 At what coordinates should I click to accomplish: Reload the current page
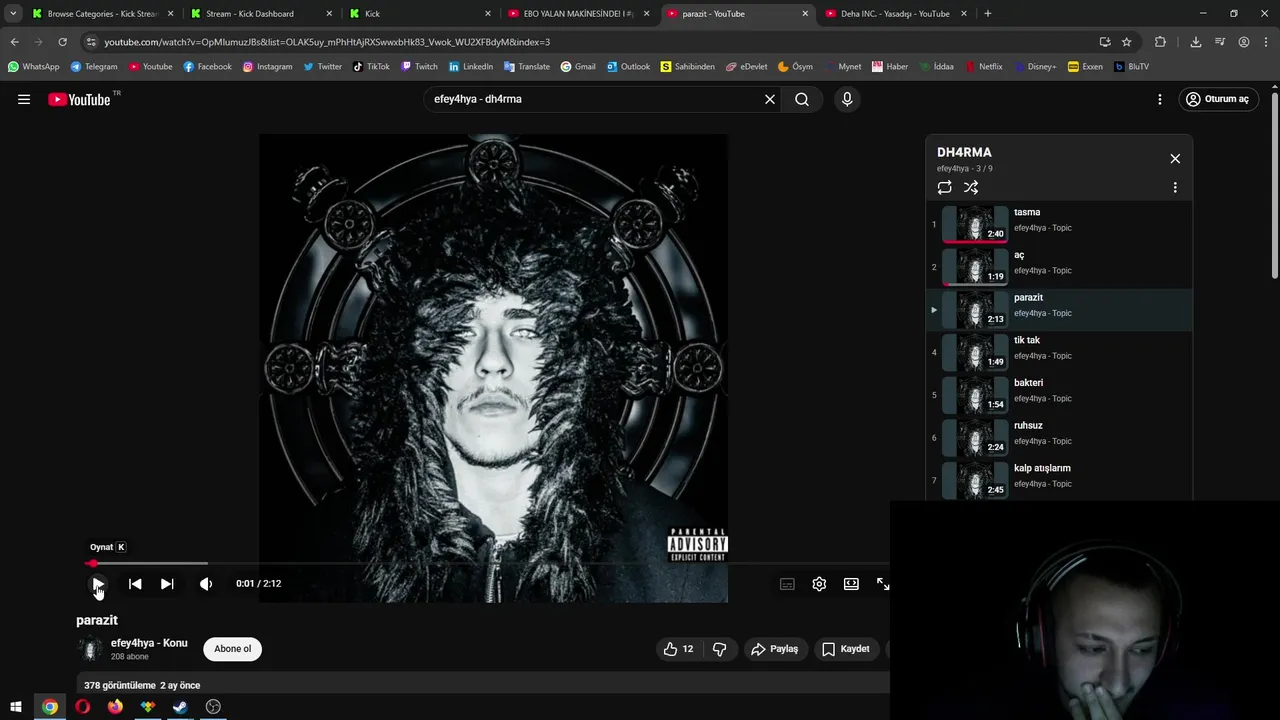[62, 42]
